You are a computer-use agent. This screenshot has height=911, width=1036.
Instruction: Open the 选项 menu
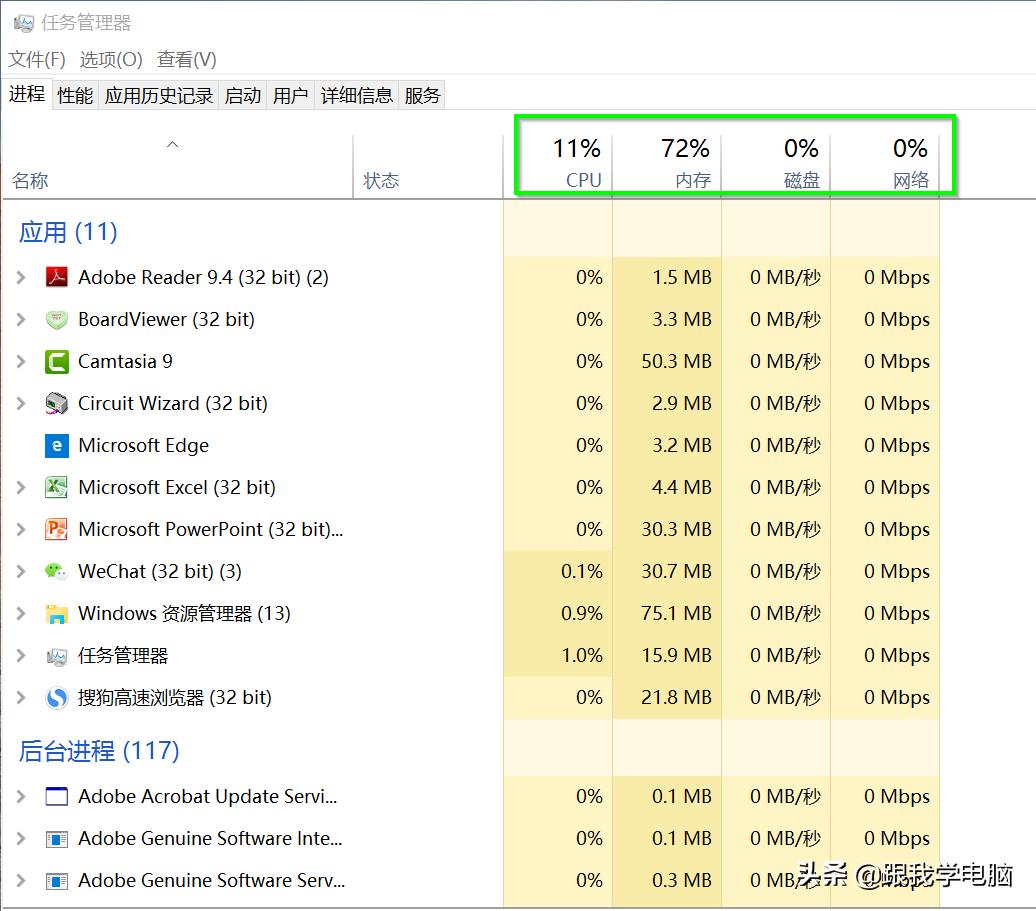click(x=111, y=59)
